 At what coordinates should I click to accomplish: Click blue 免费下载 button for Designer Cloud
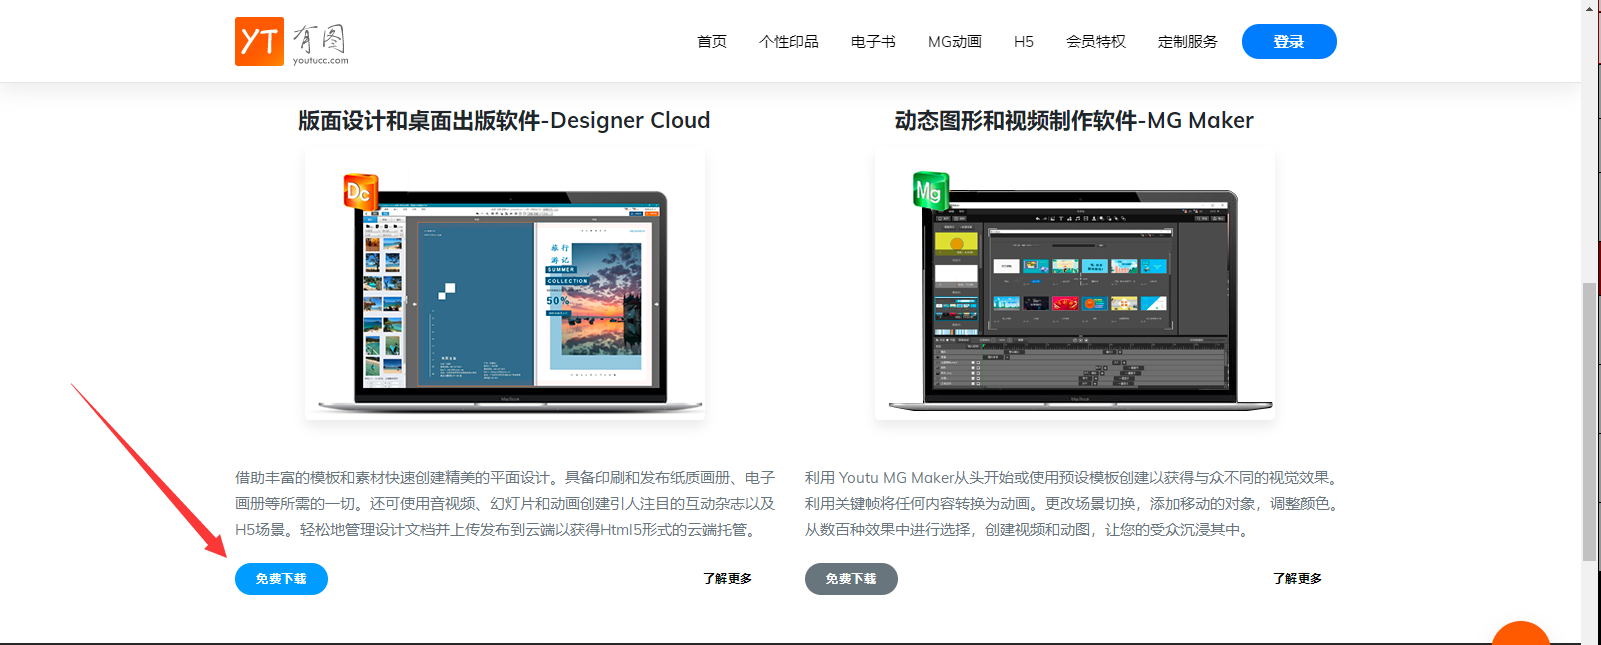point(281,579)
